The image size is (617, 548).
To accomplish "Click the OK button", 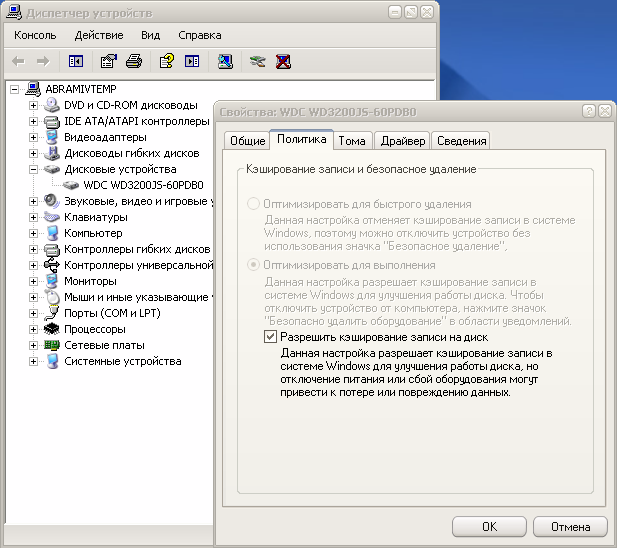I will pyautogui.click(x=489, y=527).
